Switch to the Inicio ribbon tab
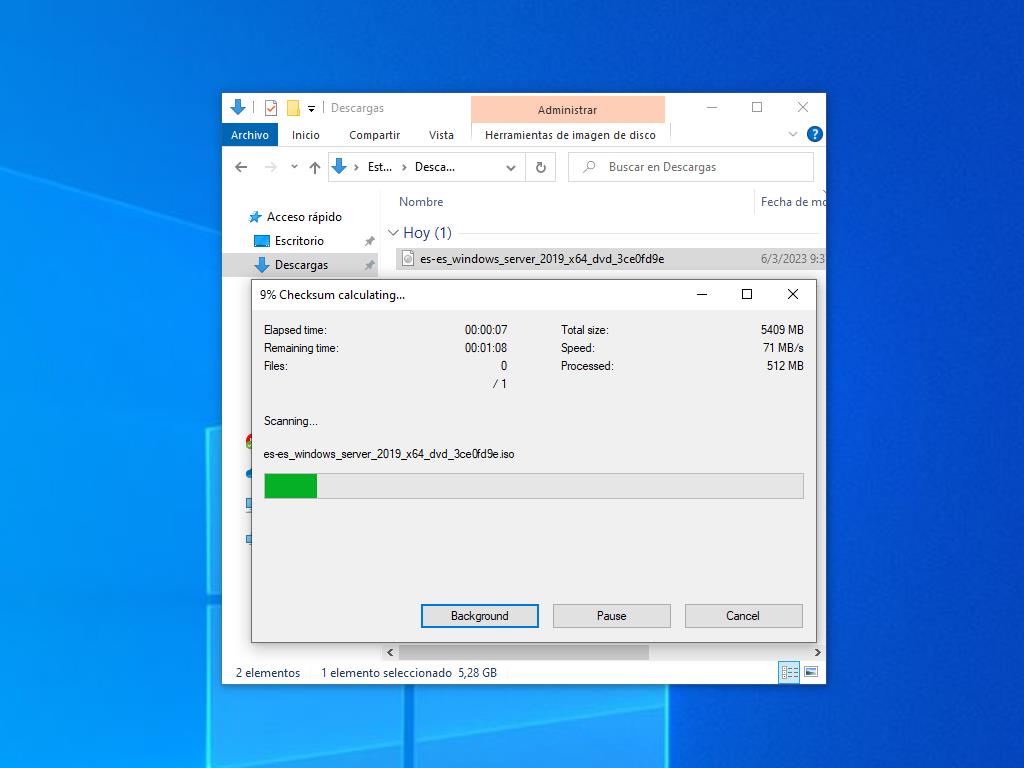 point(306,135)
